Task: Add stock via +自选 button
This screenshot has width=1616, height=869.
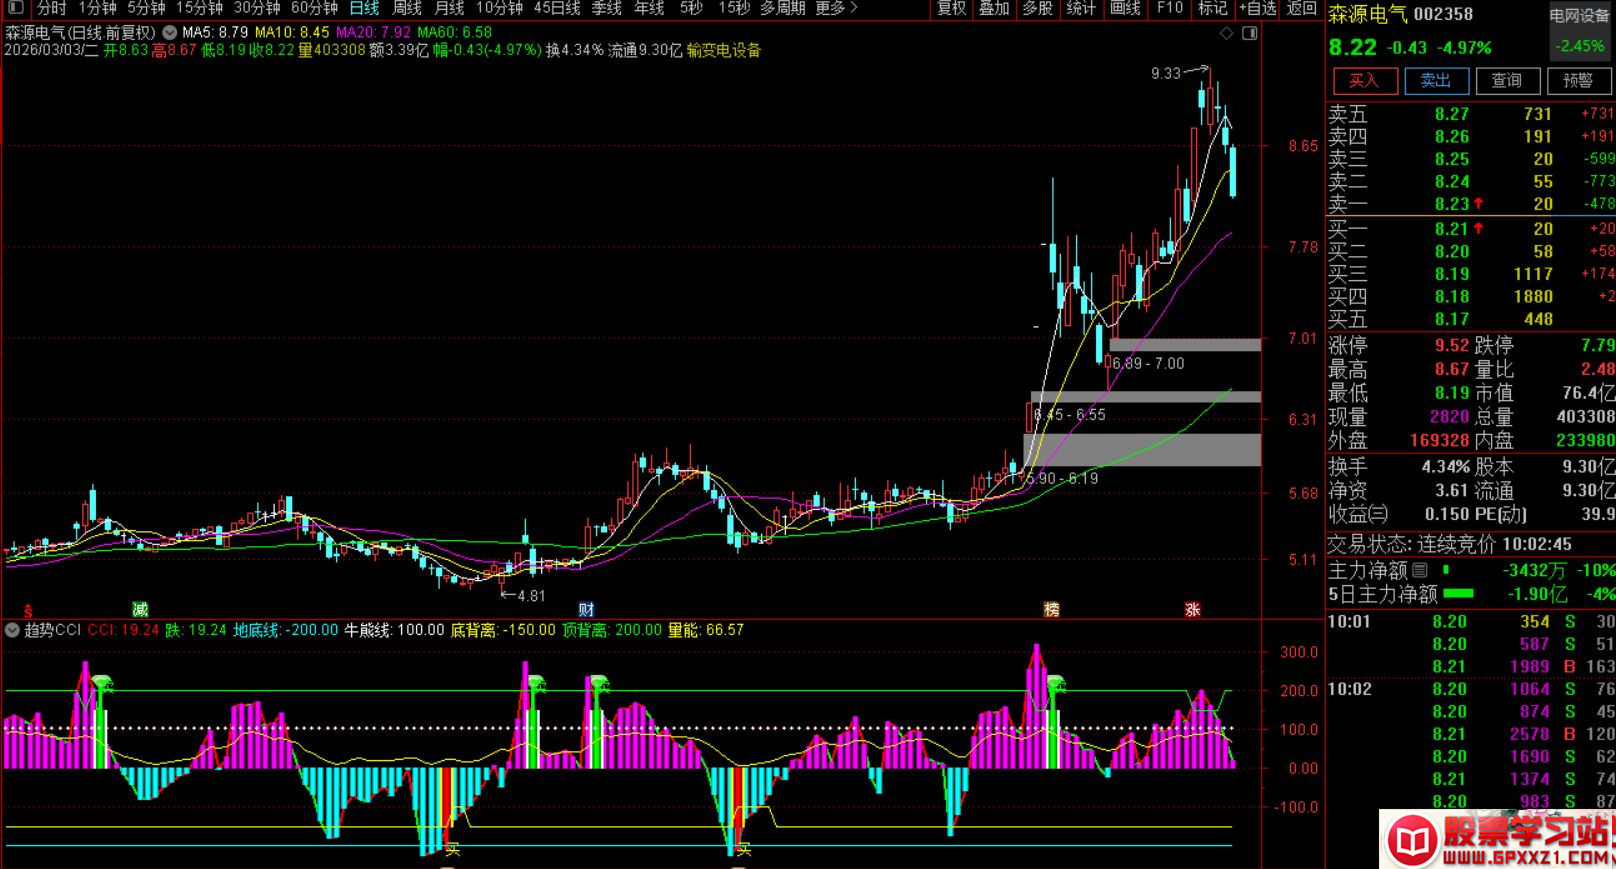Action: click(1257, 8)
